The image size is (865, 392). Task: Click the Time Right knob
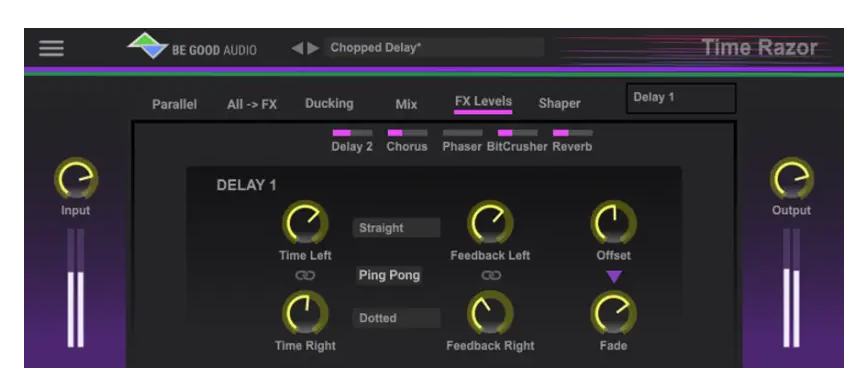(x=305, y=313)
